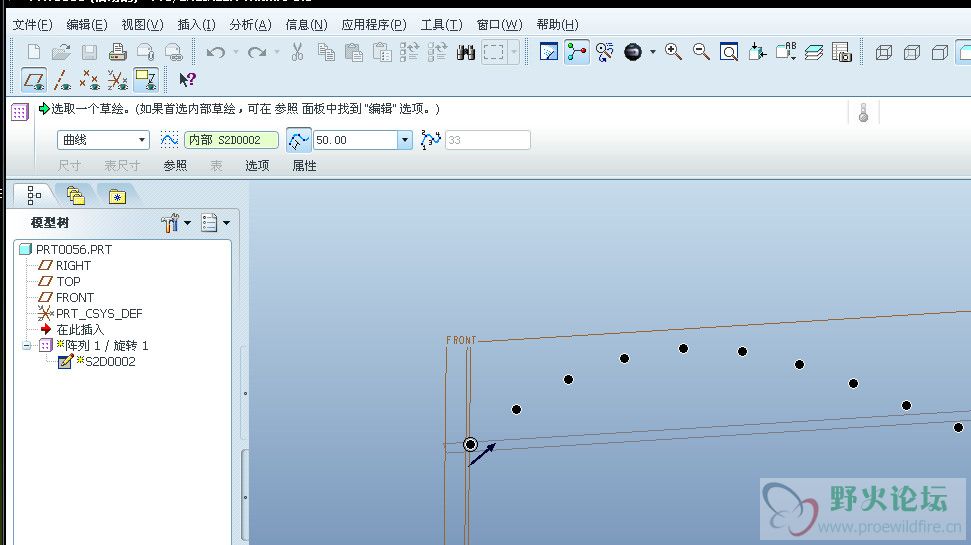Open the saved view list icon
The height and width of the screenshot is (545, 971).
[x=785, y=52]
